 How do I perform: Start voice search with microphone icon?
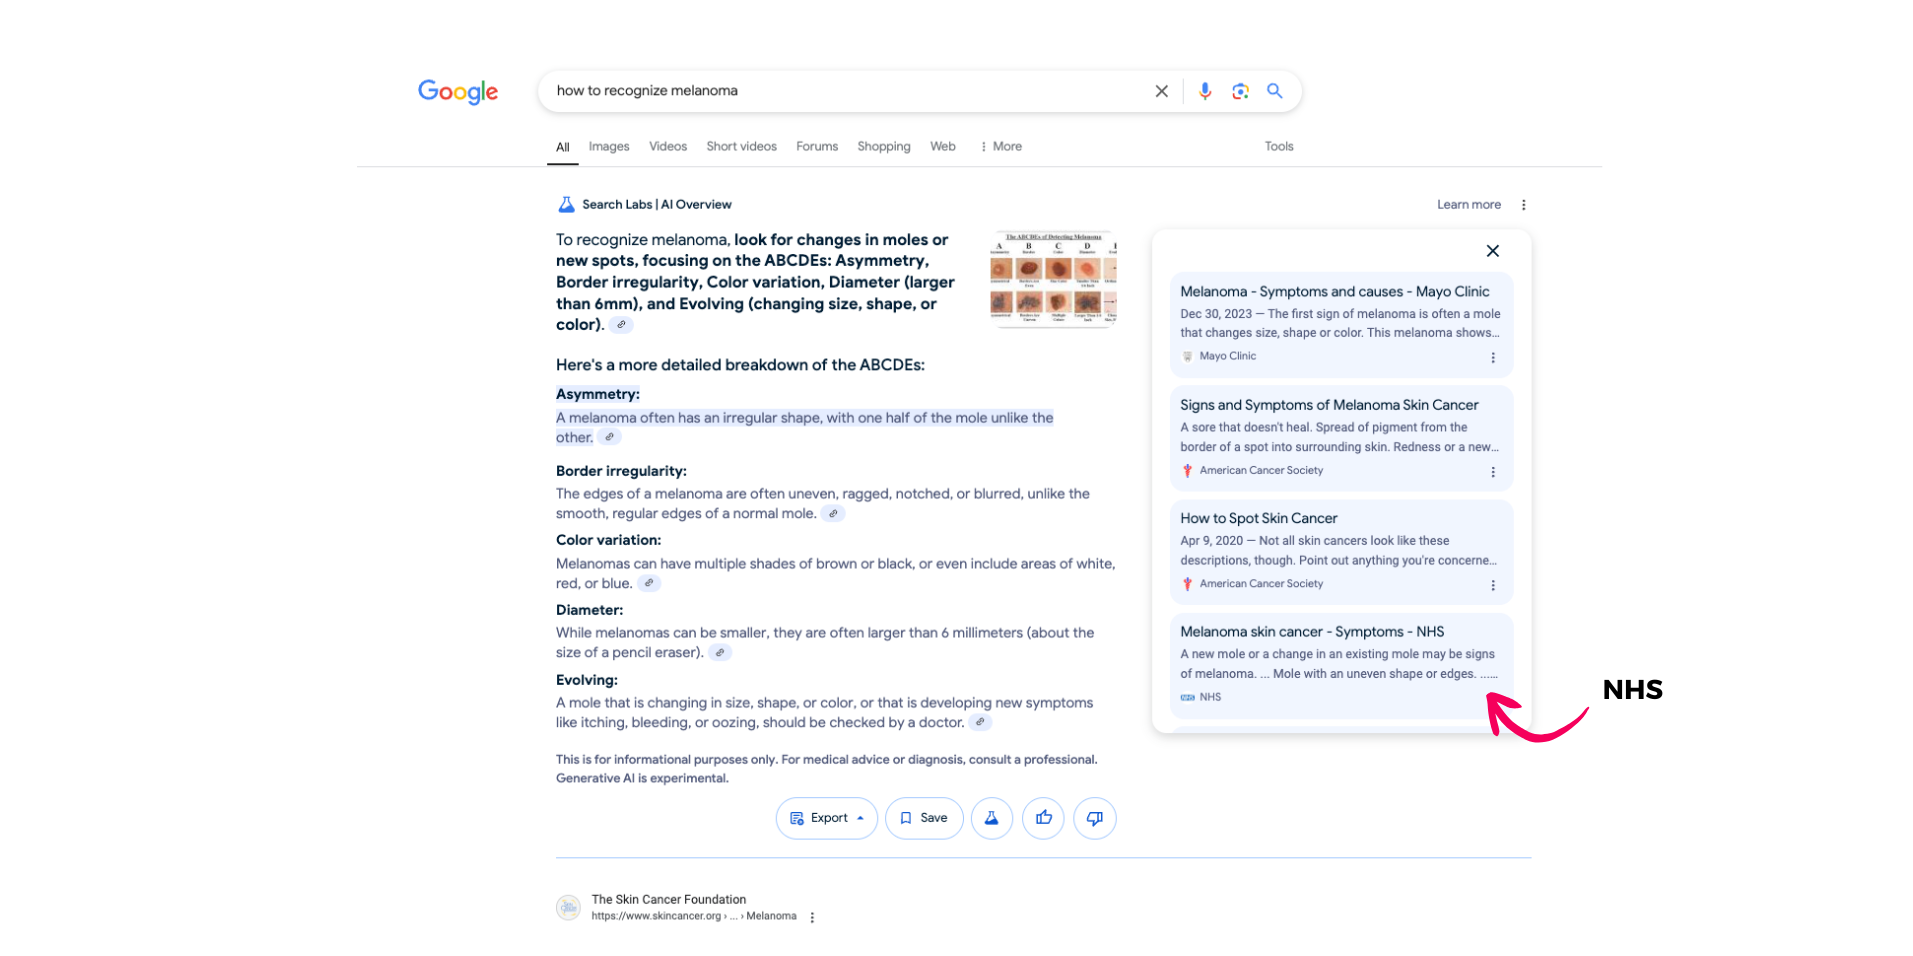coord(1205,91)
